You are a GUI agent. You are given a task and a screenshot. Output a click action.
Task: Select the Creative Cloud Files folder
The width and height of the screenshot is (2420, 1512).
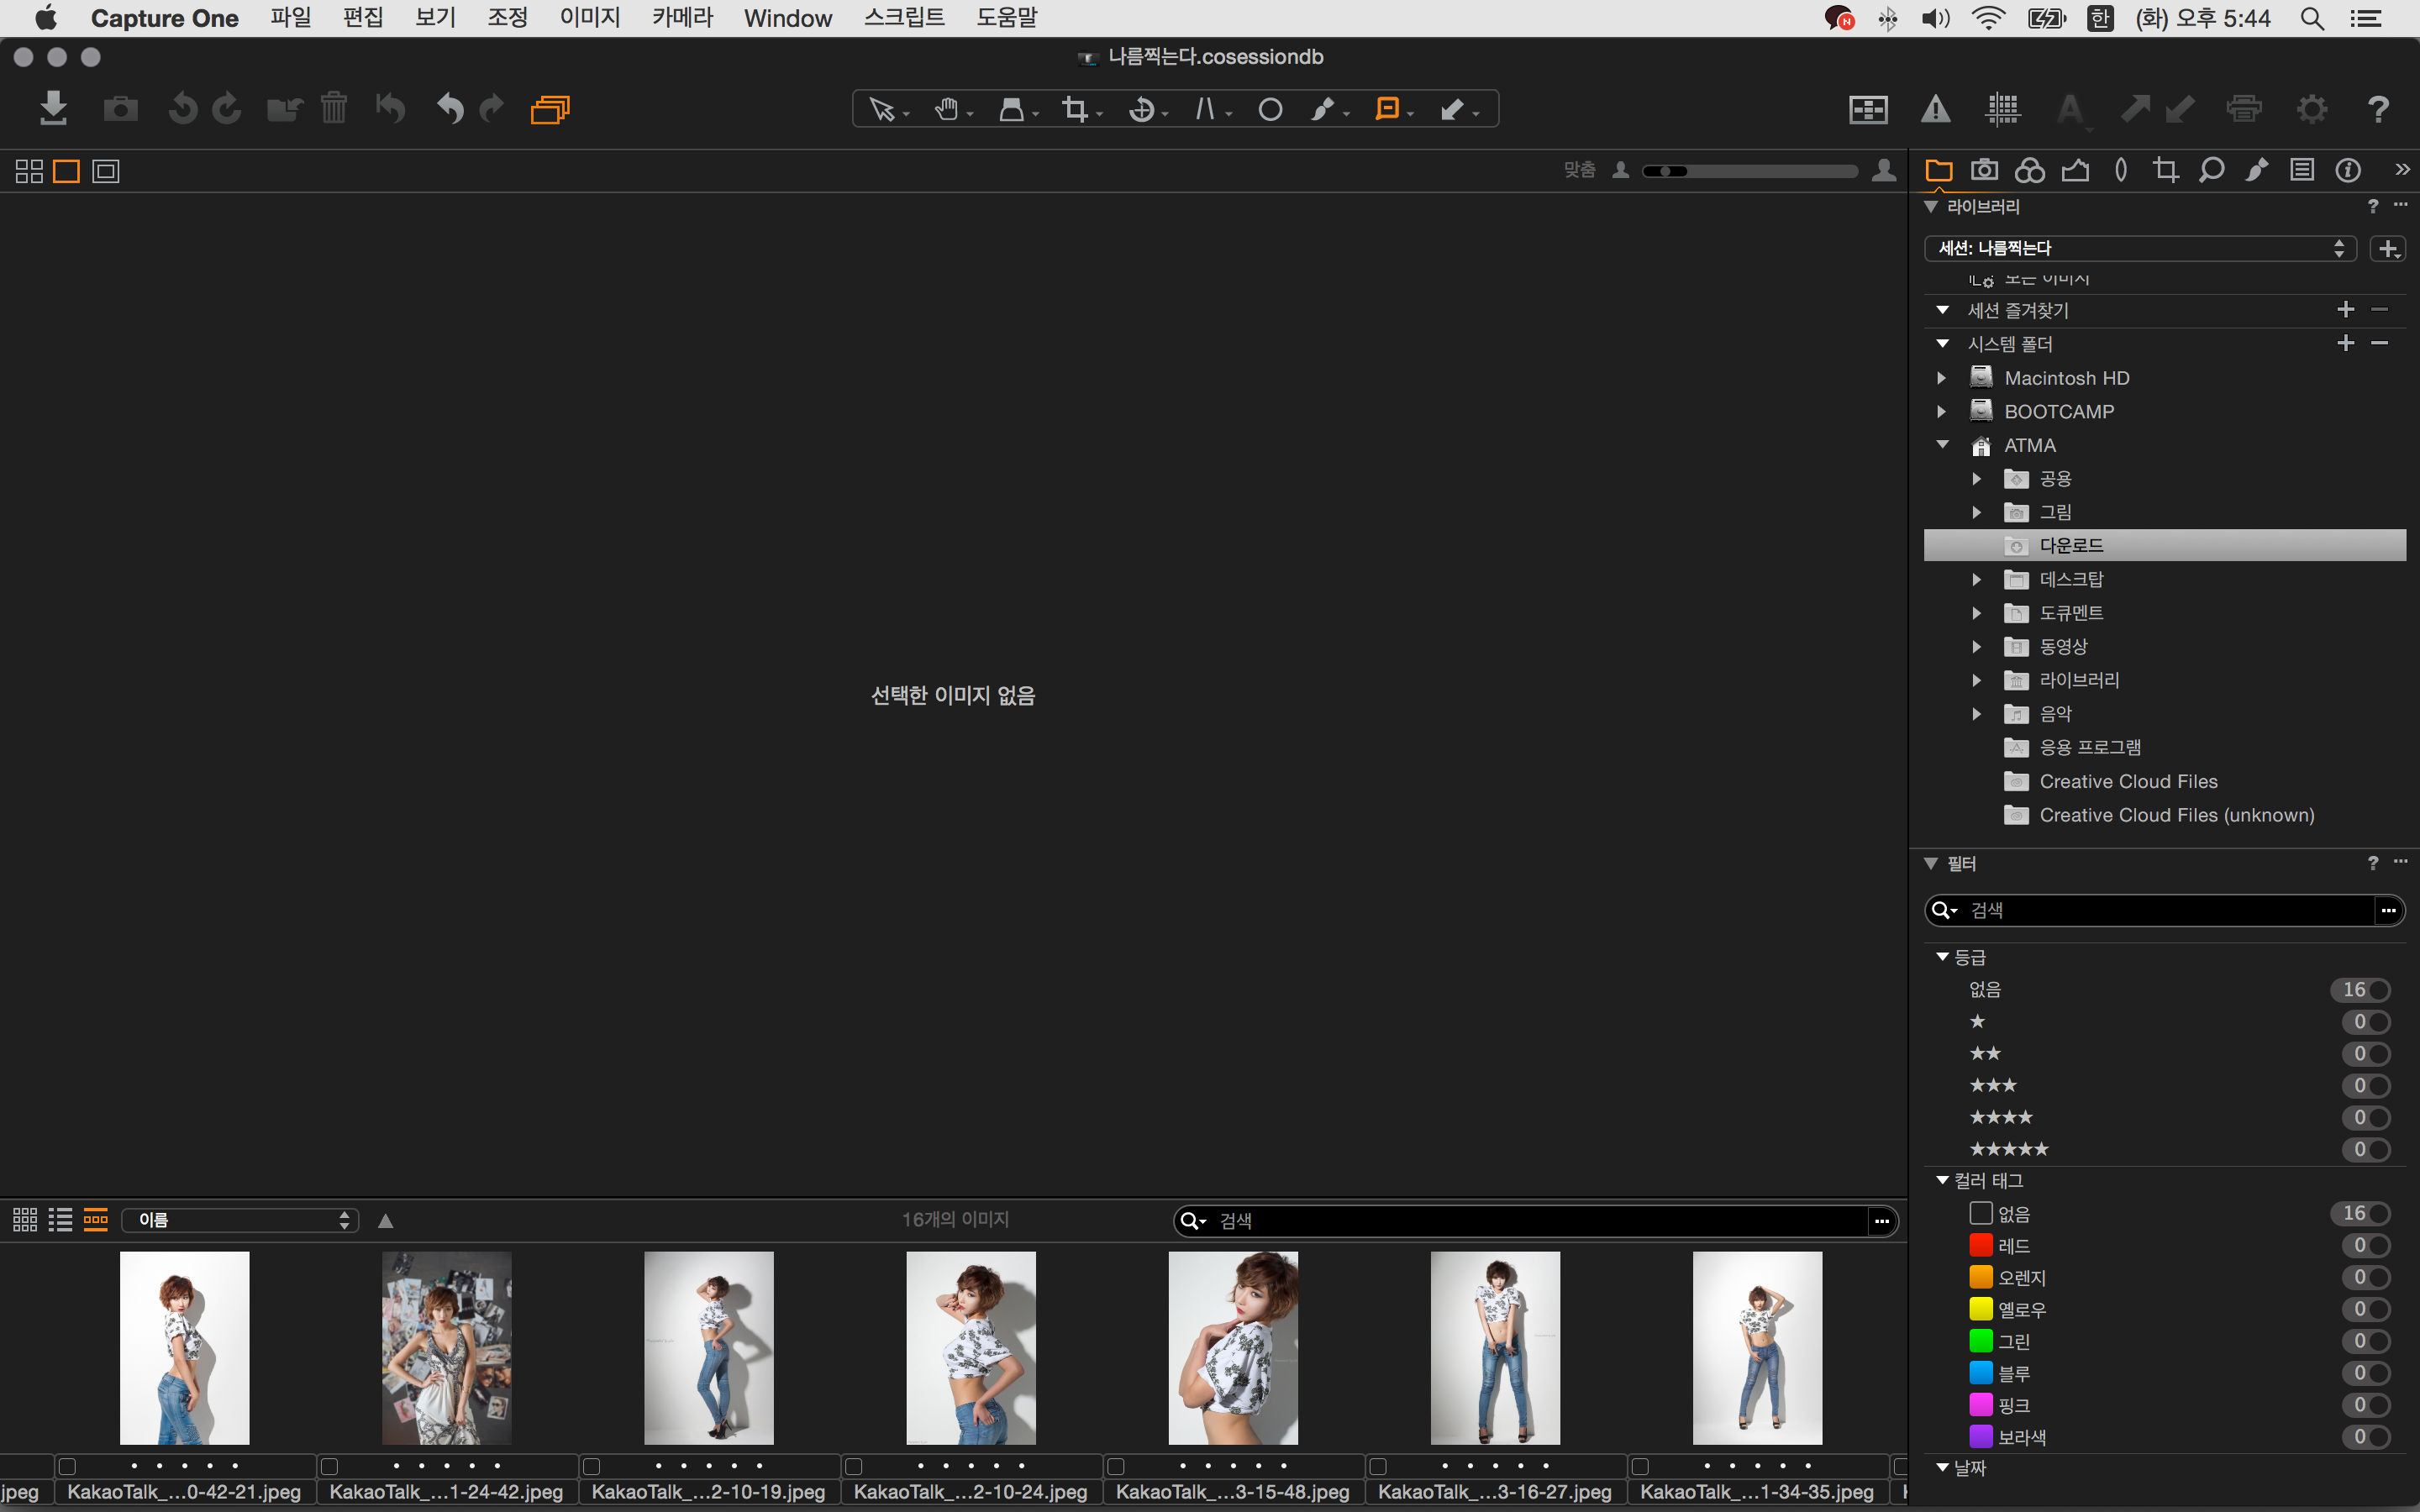coord(2128,781)
